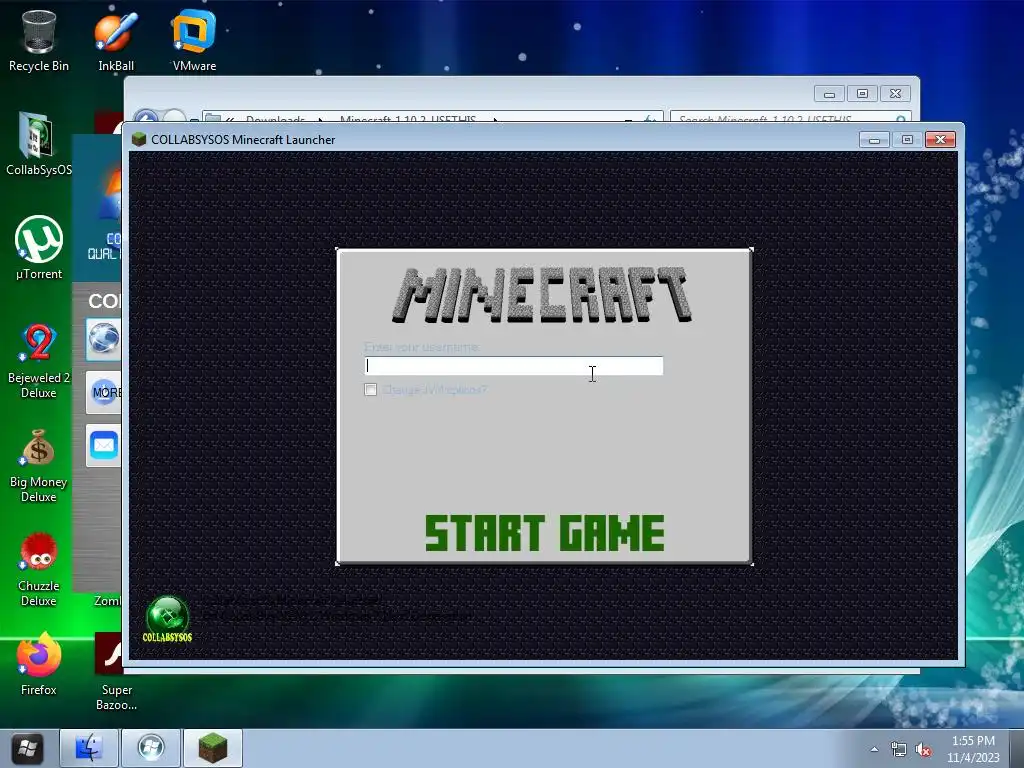Image resolution: width=1024 pixels, height=768 pixels.
Task: Click the Windows orb icon pinned on taskbar
Action: 151,748
